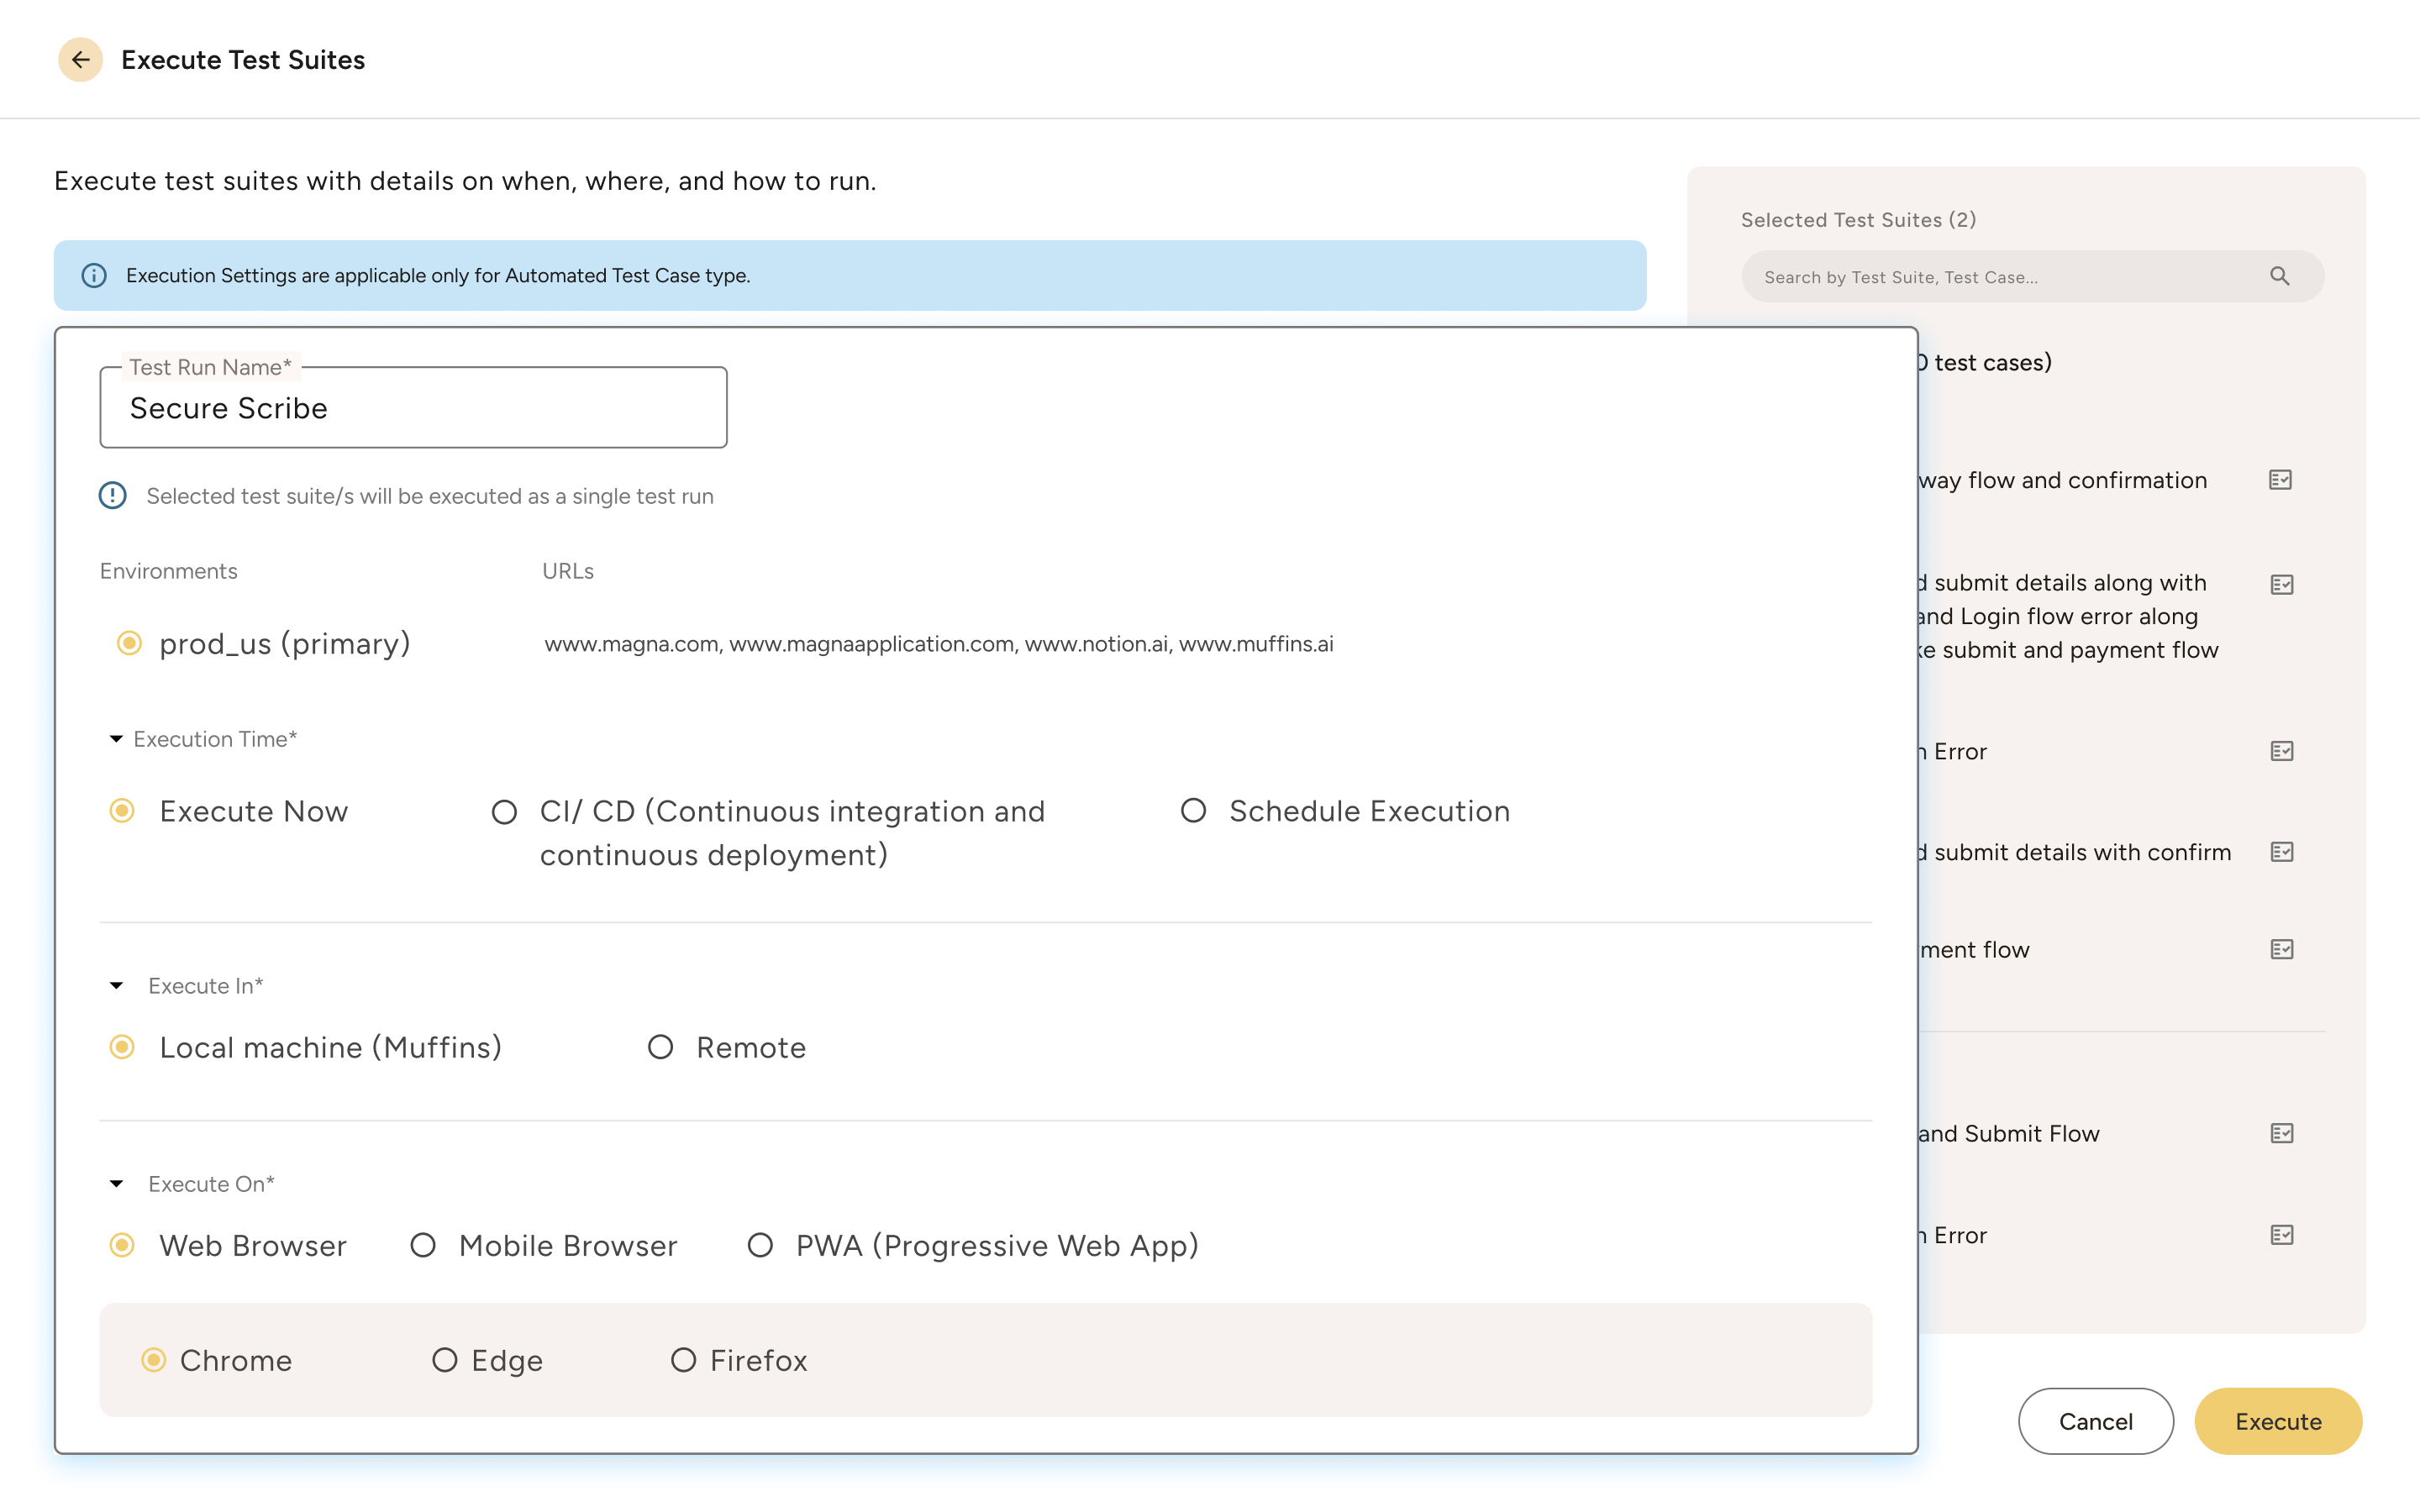
Task: Choose Firefox as the browser
Action: pyautogui.click(x=684, y=1360)
